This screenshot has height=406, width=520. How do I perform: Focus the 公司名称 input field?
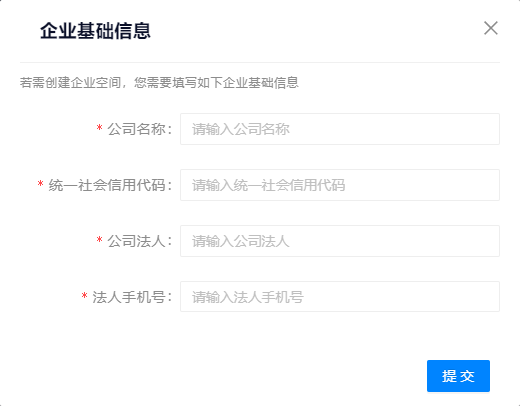340,129
